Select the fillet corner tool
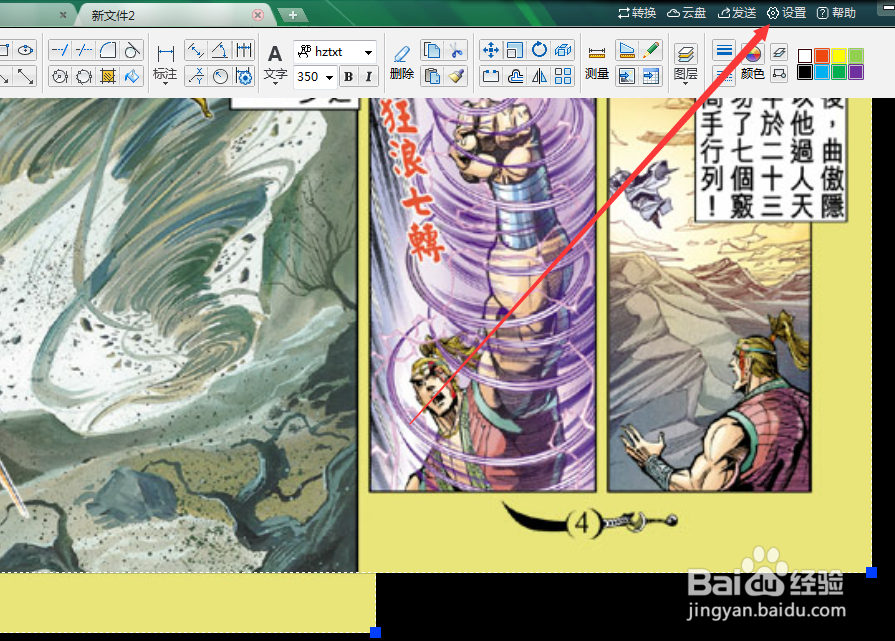 108,51
